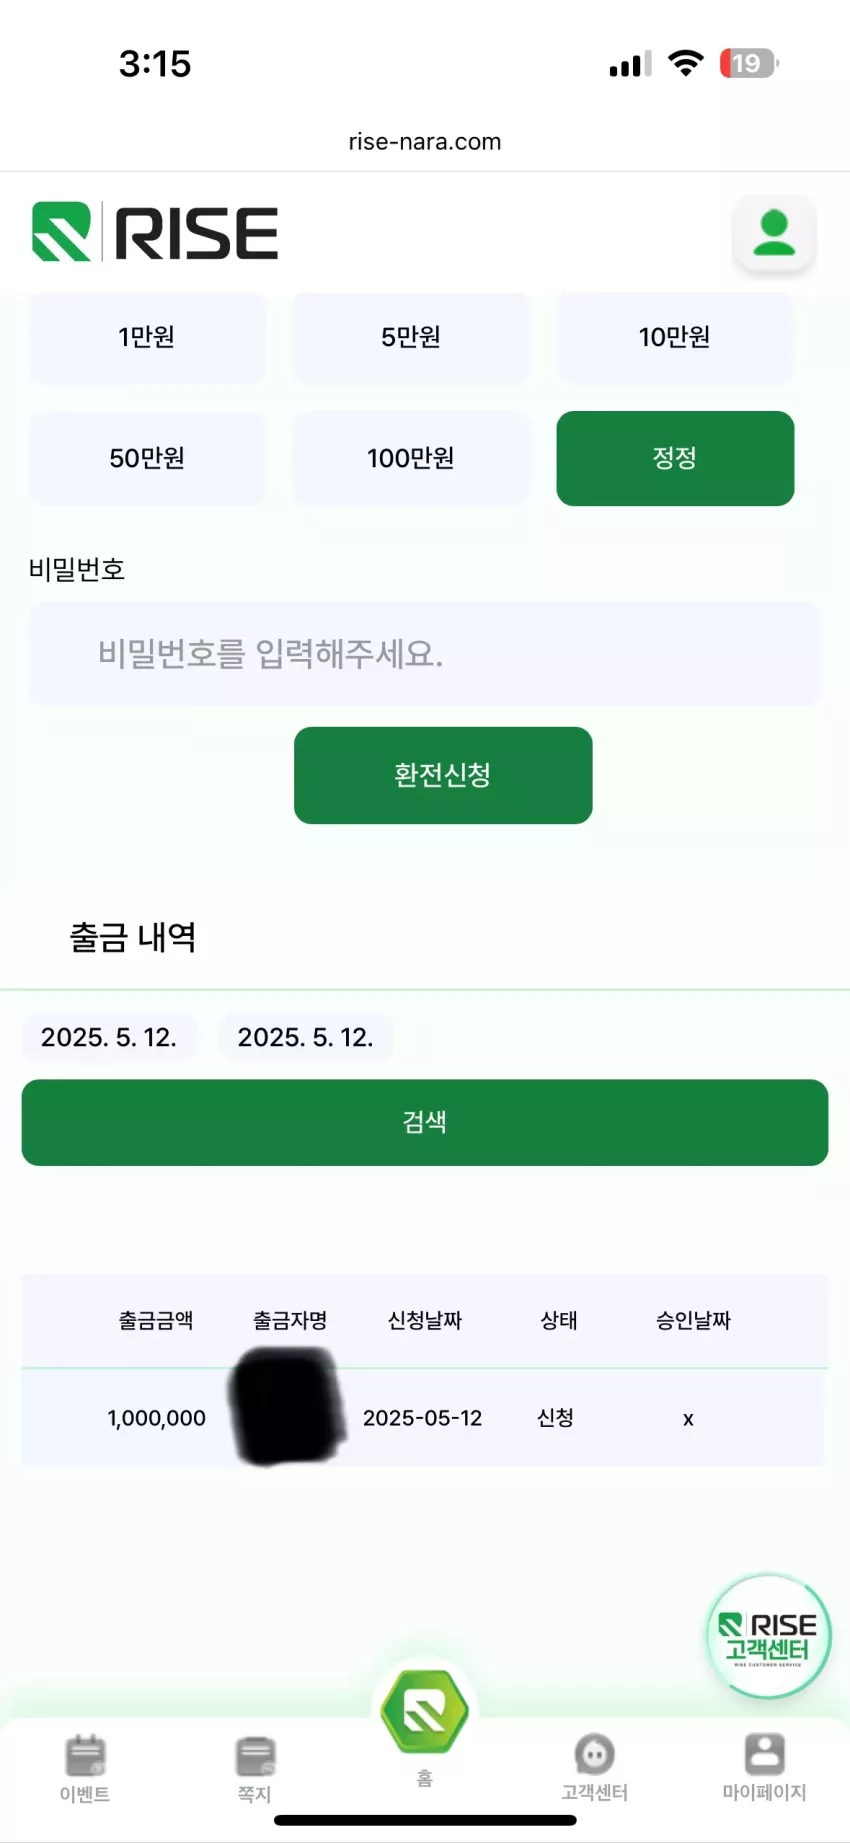Select the 1만원 amount button
This screenshot has height=1843, width=850.
coord(147,337)
